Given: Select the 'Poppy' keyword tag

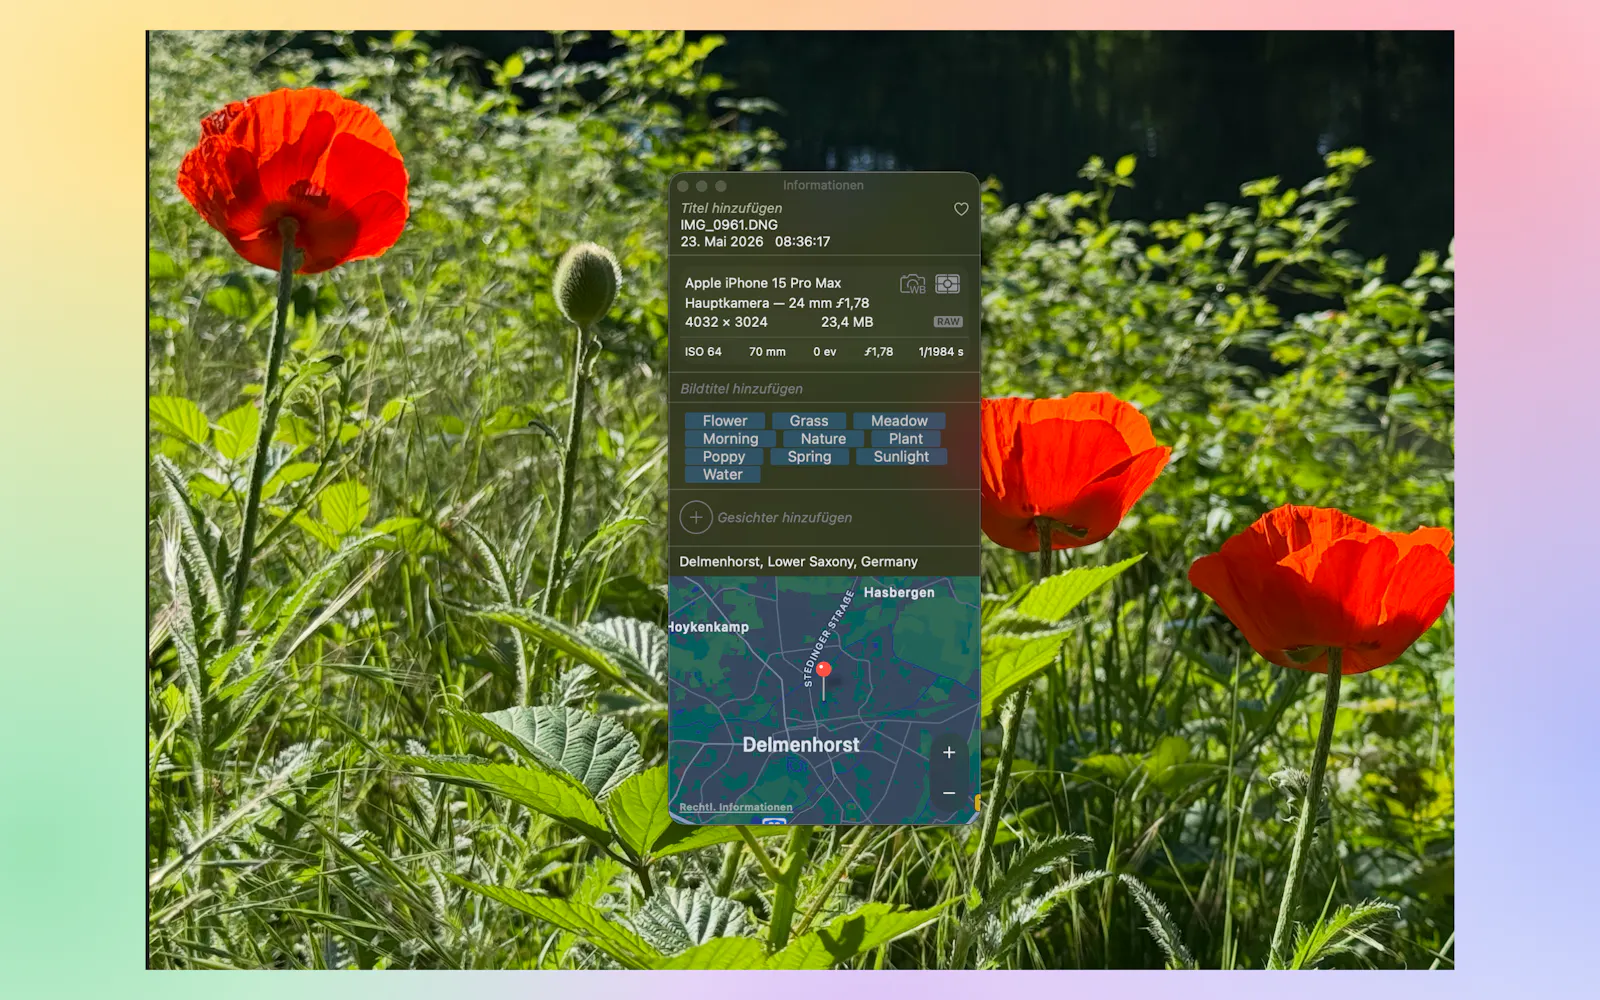Looking at the screenshot, I should coord(724,457).
